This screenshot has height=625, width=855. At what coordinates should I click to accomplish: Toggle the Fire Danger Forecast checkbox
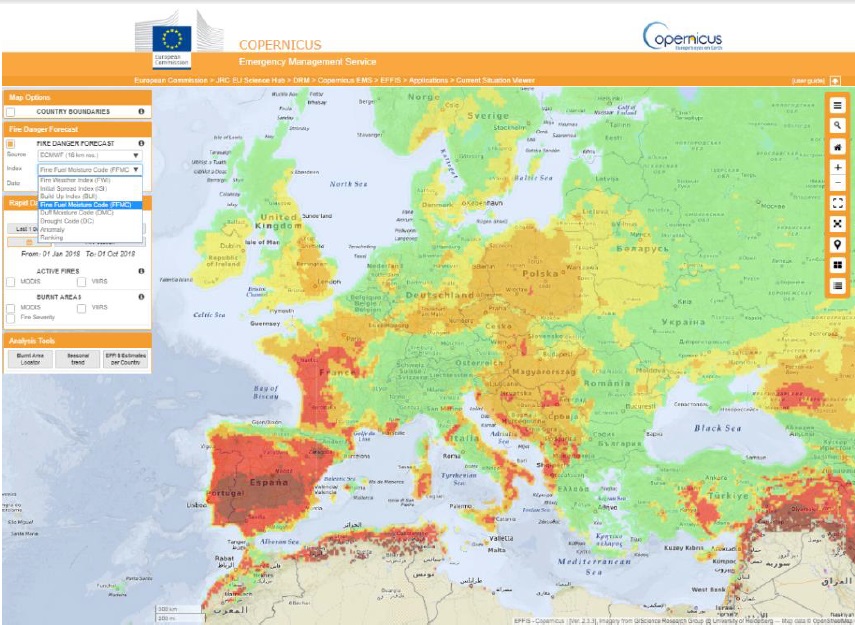11,144
